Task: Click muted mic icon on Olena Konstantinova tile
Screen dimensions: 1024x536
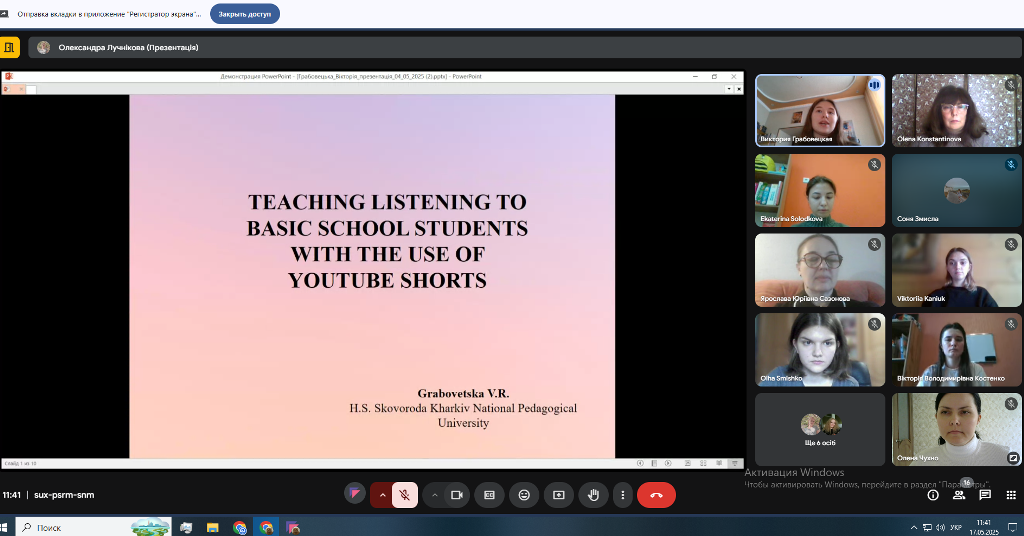Action: (x=1011, y=85)
